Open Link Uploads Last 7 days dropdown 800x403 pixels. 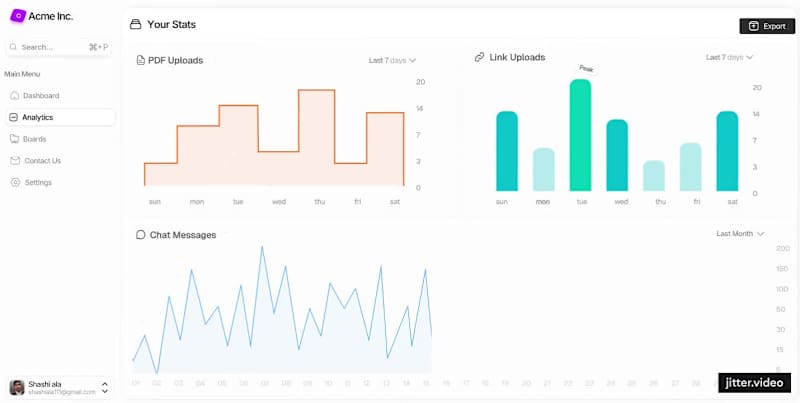[x=730, y=57]
